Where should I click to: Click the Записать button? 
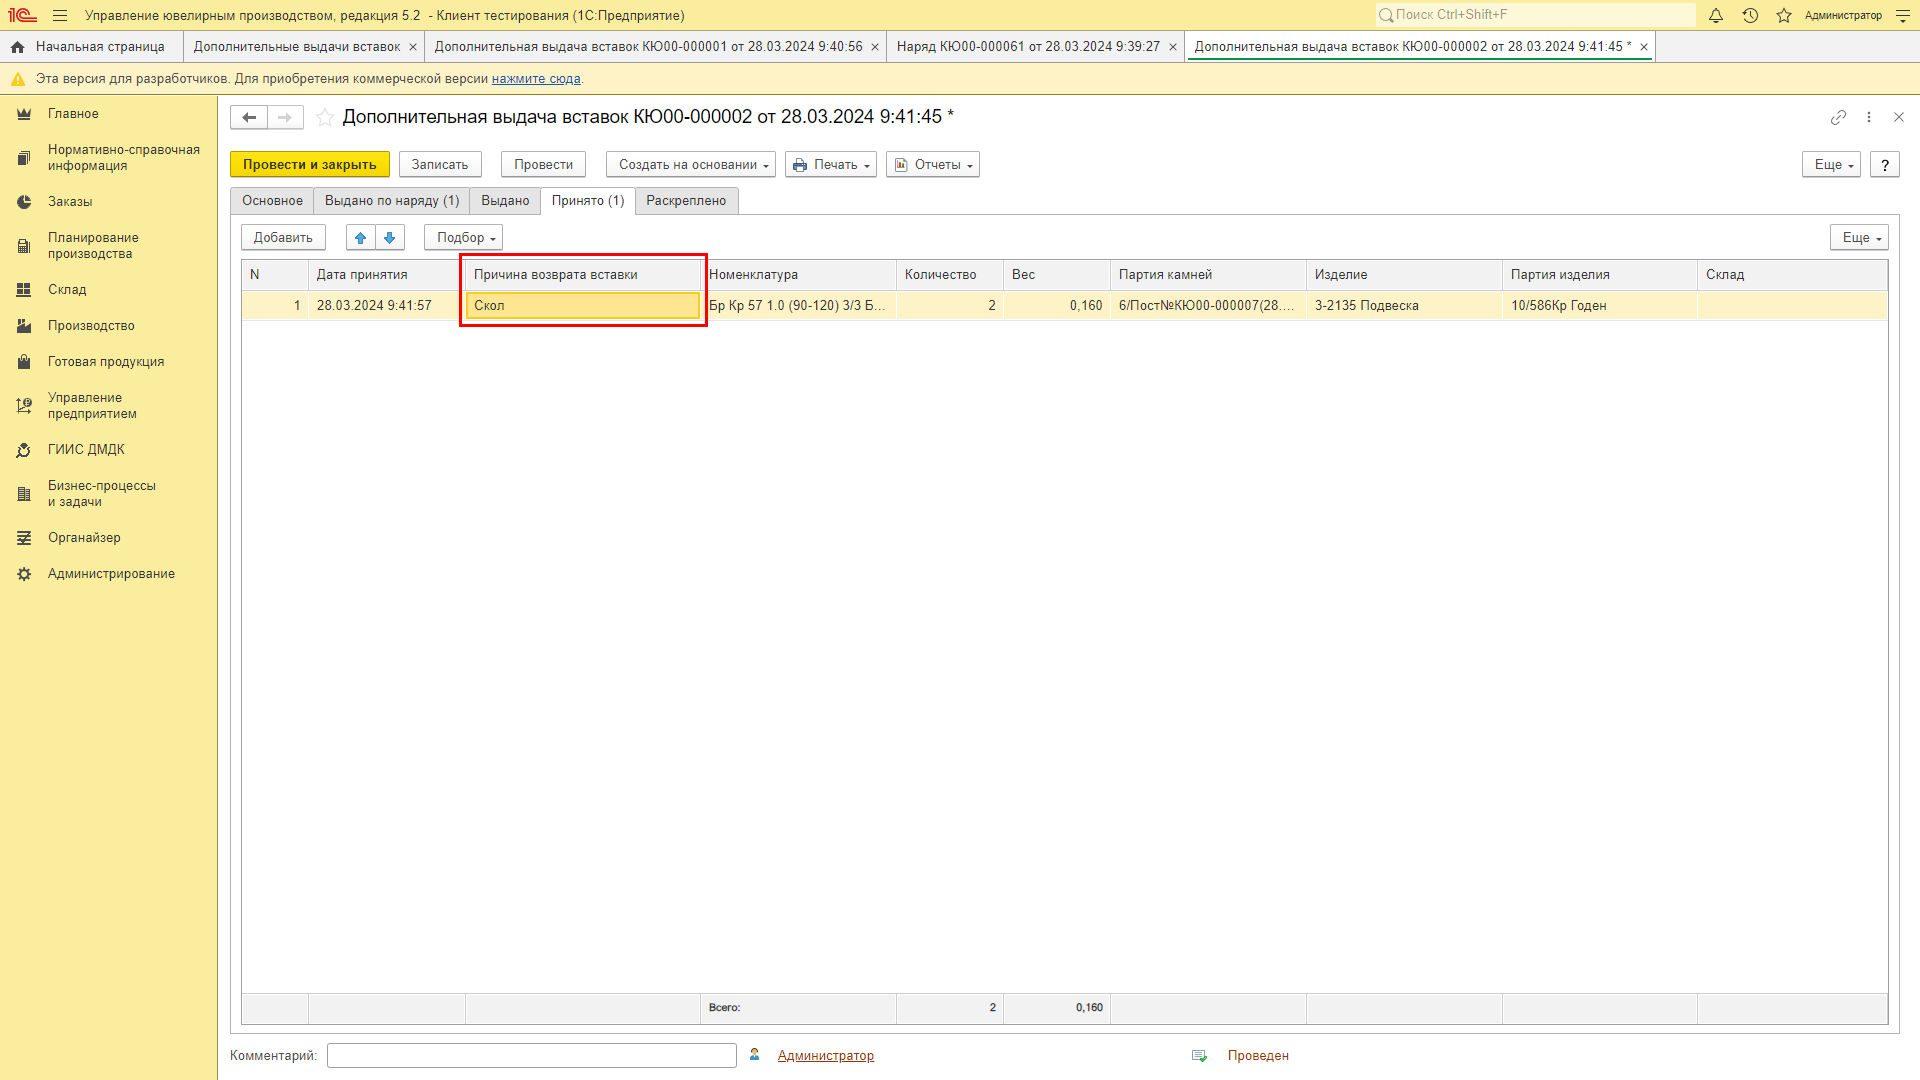pos(440,165)
